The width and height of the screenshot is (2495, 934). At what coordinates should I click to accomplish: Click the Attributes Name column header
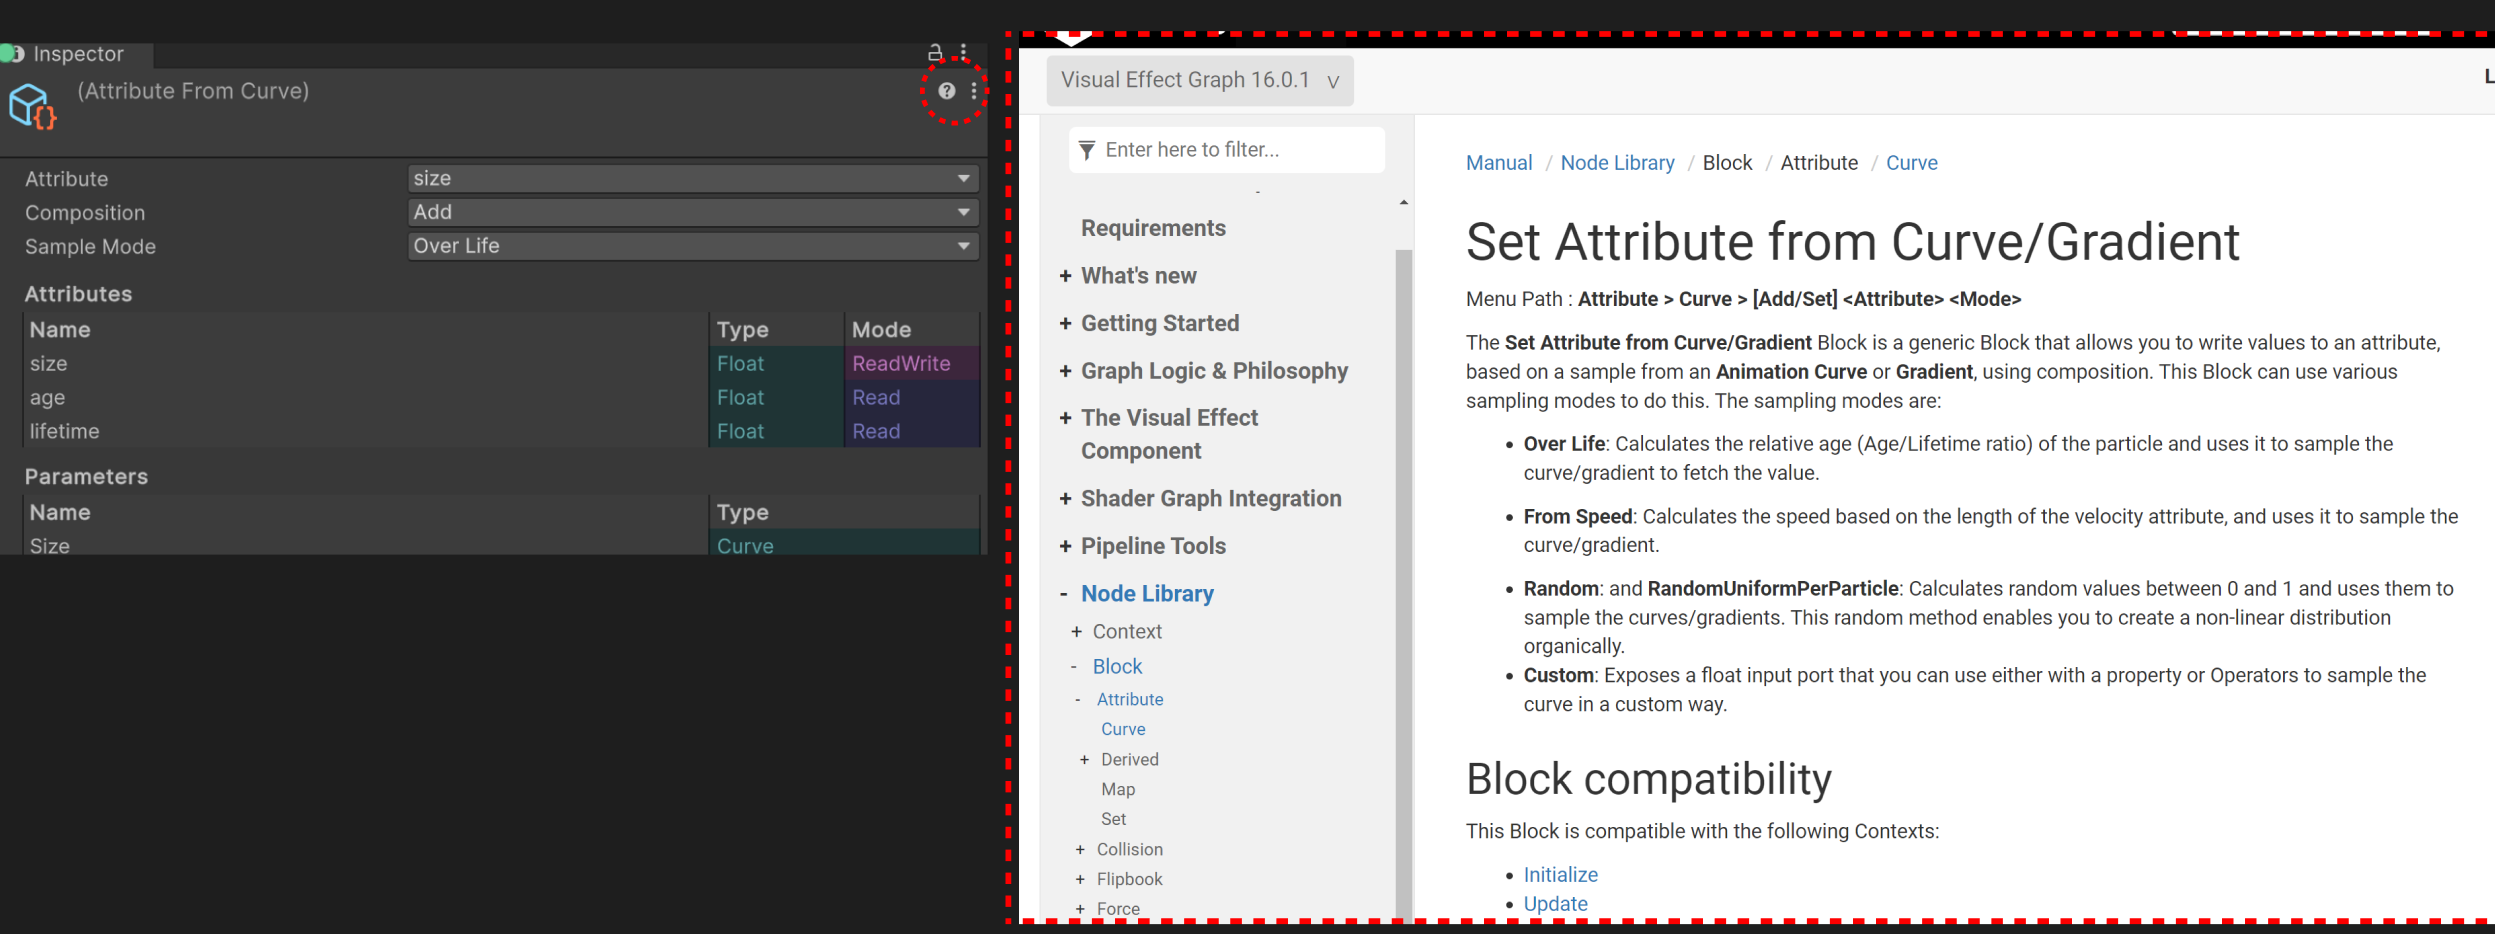[x=365, y=330]
